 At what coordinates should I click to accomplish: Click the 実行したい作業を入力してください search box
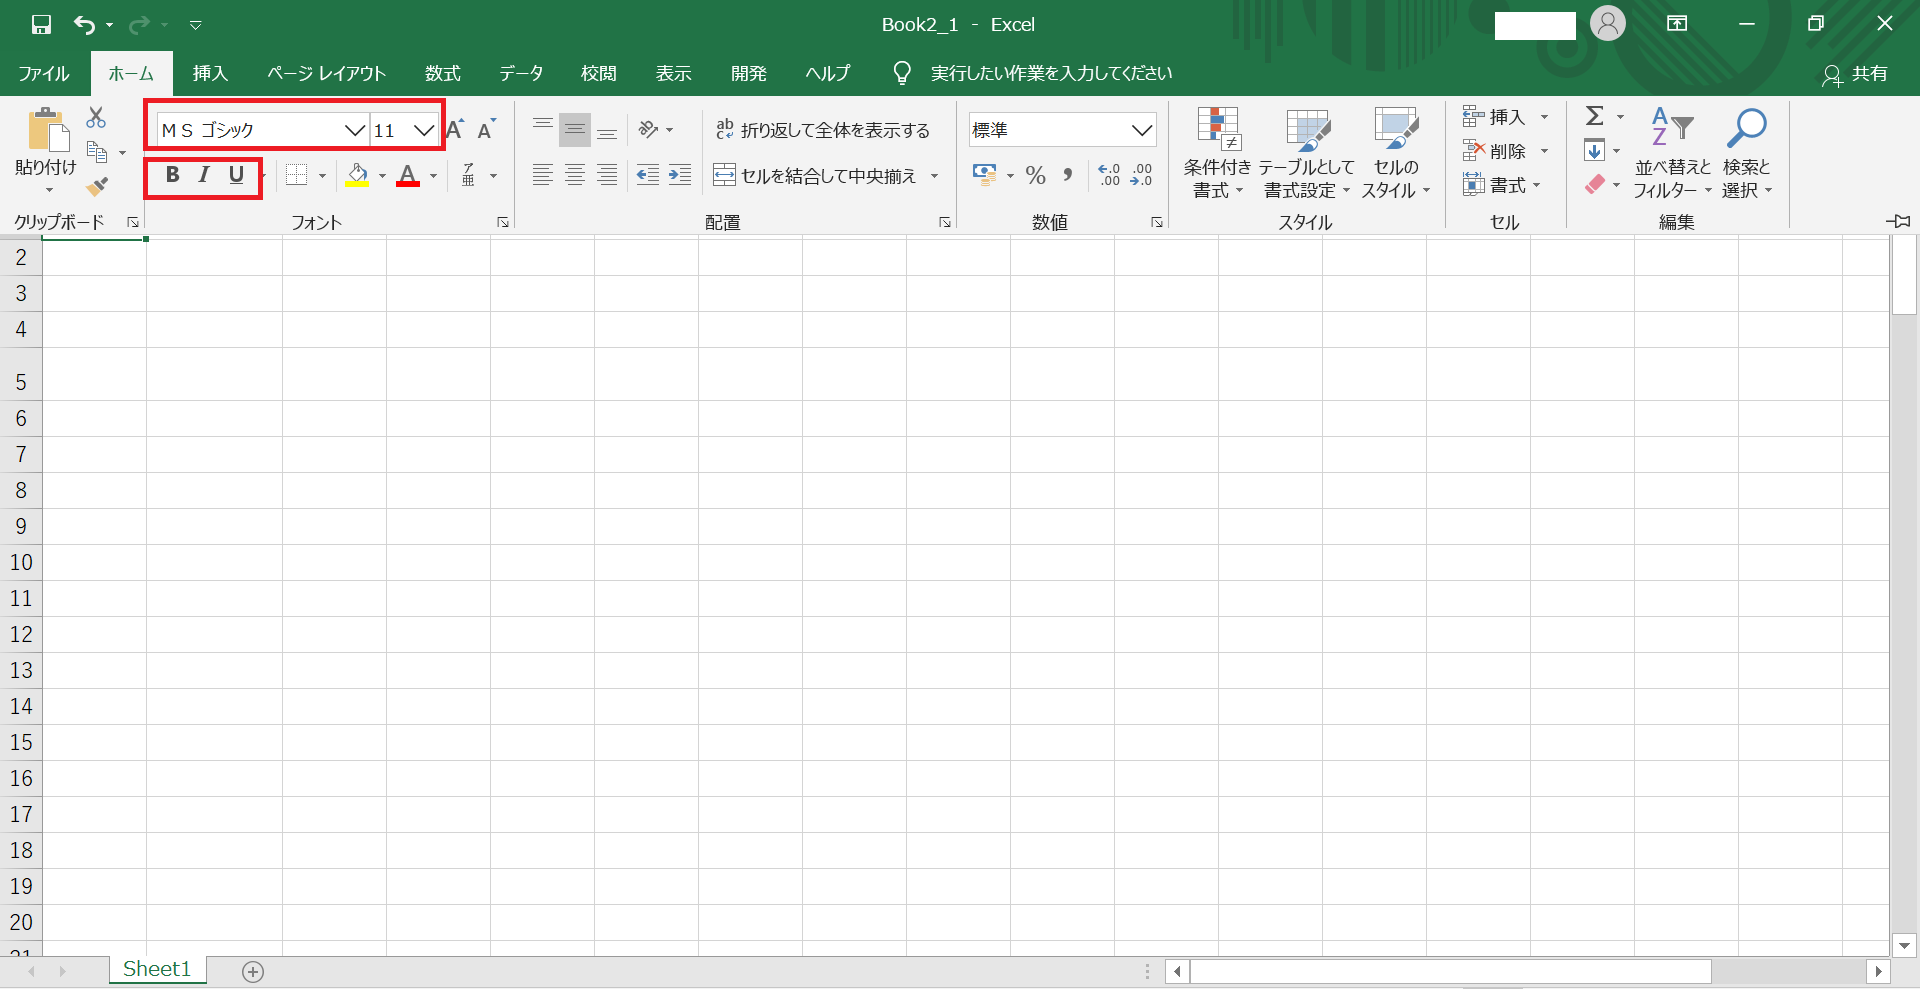(1050, 74)
